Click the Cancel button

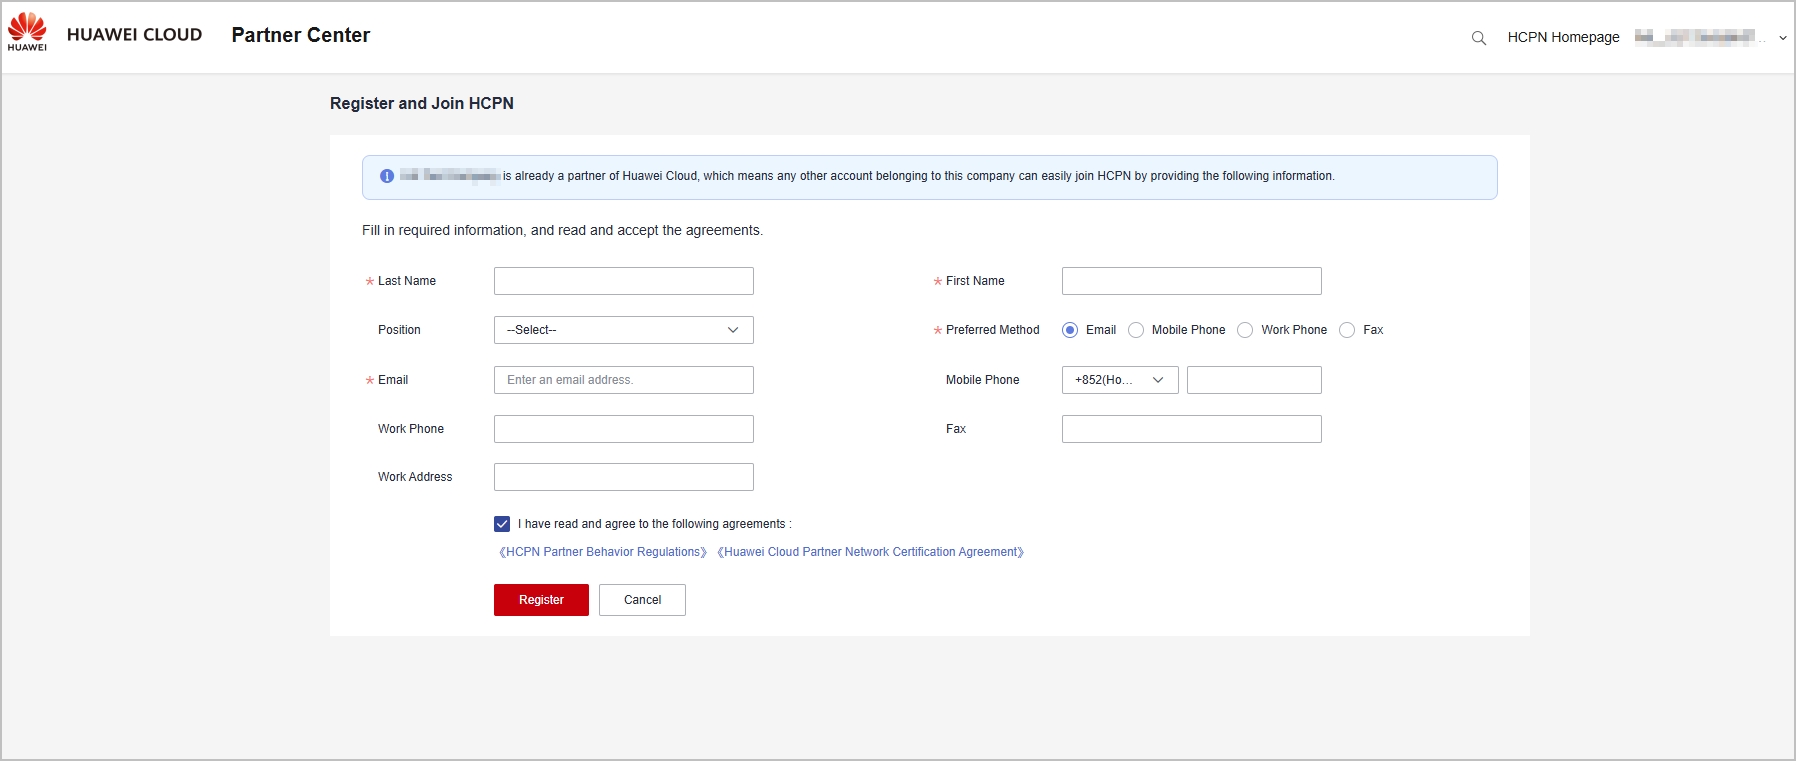(x=642, y=600)
